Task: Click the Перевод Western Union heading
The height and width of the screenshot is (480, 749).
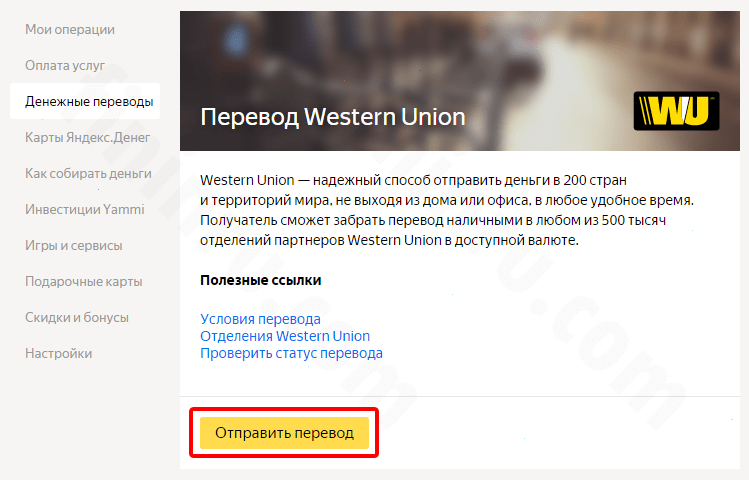Action: (x=333, y=117)
